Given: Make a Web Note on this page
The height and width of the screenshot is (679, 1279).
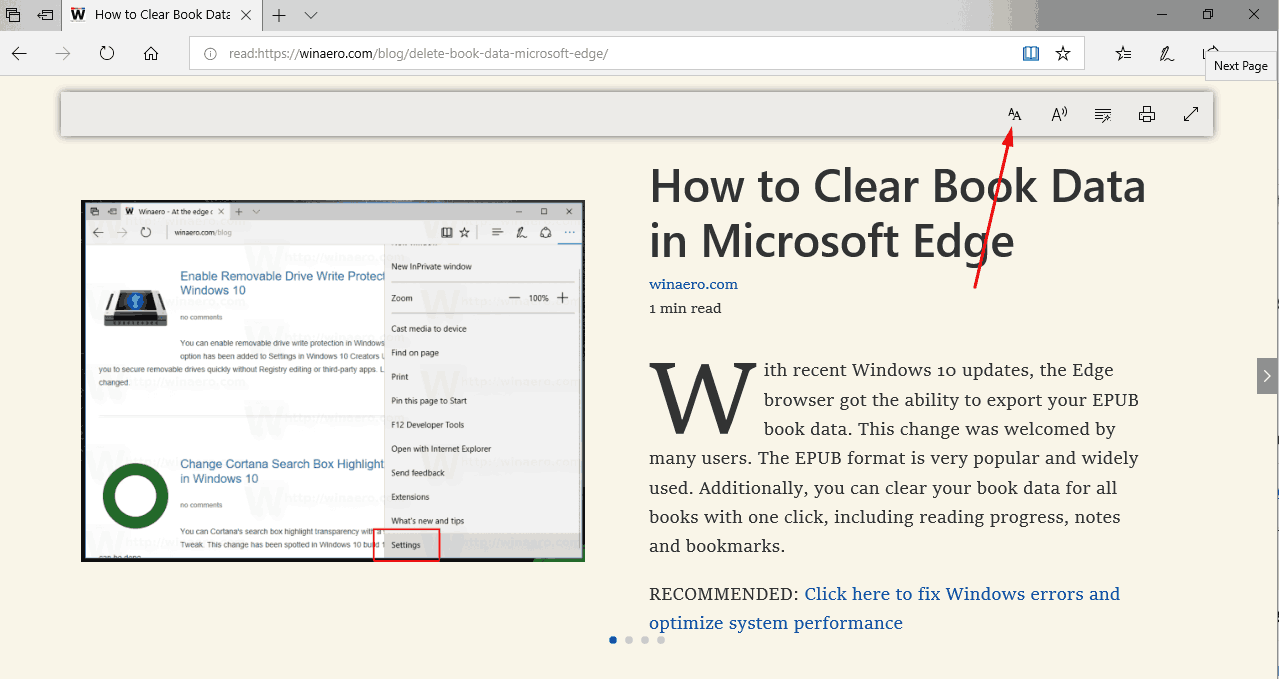Looking at the screenshot, I should click(1166, 53).
